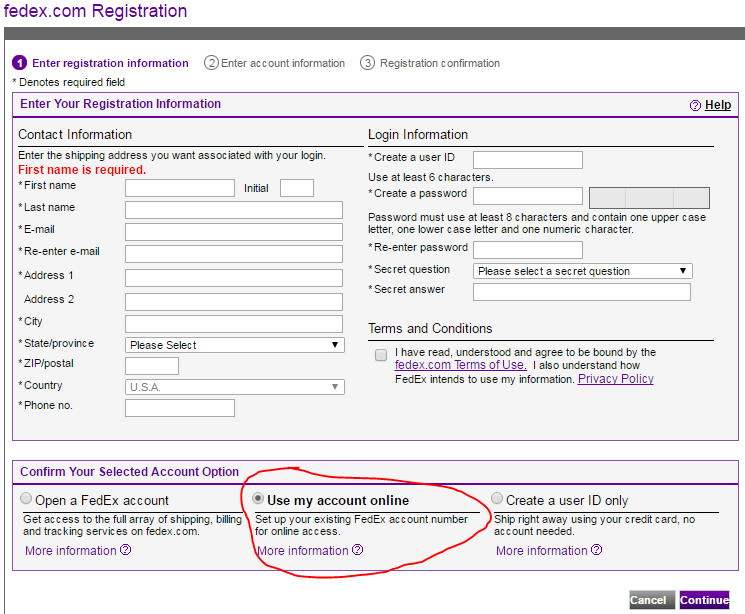Click the step 1 registration circle icon
The width and height of the screenshot is (745, 614).
tap(19, 63)
